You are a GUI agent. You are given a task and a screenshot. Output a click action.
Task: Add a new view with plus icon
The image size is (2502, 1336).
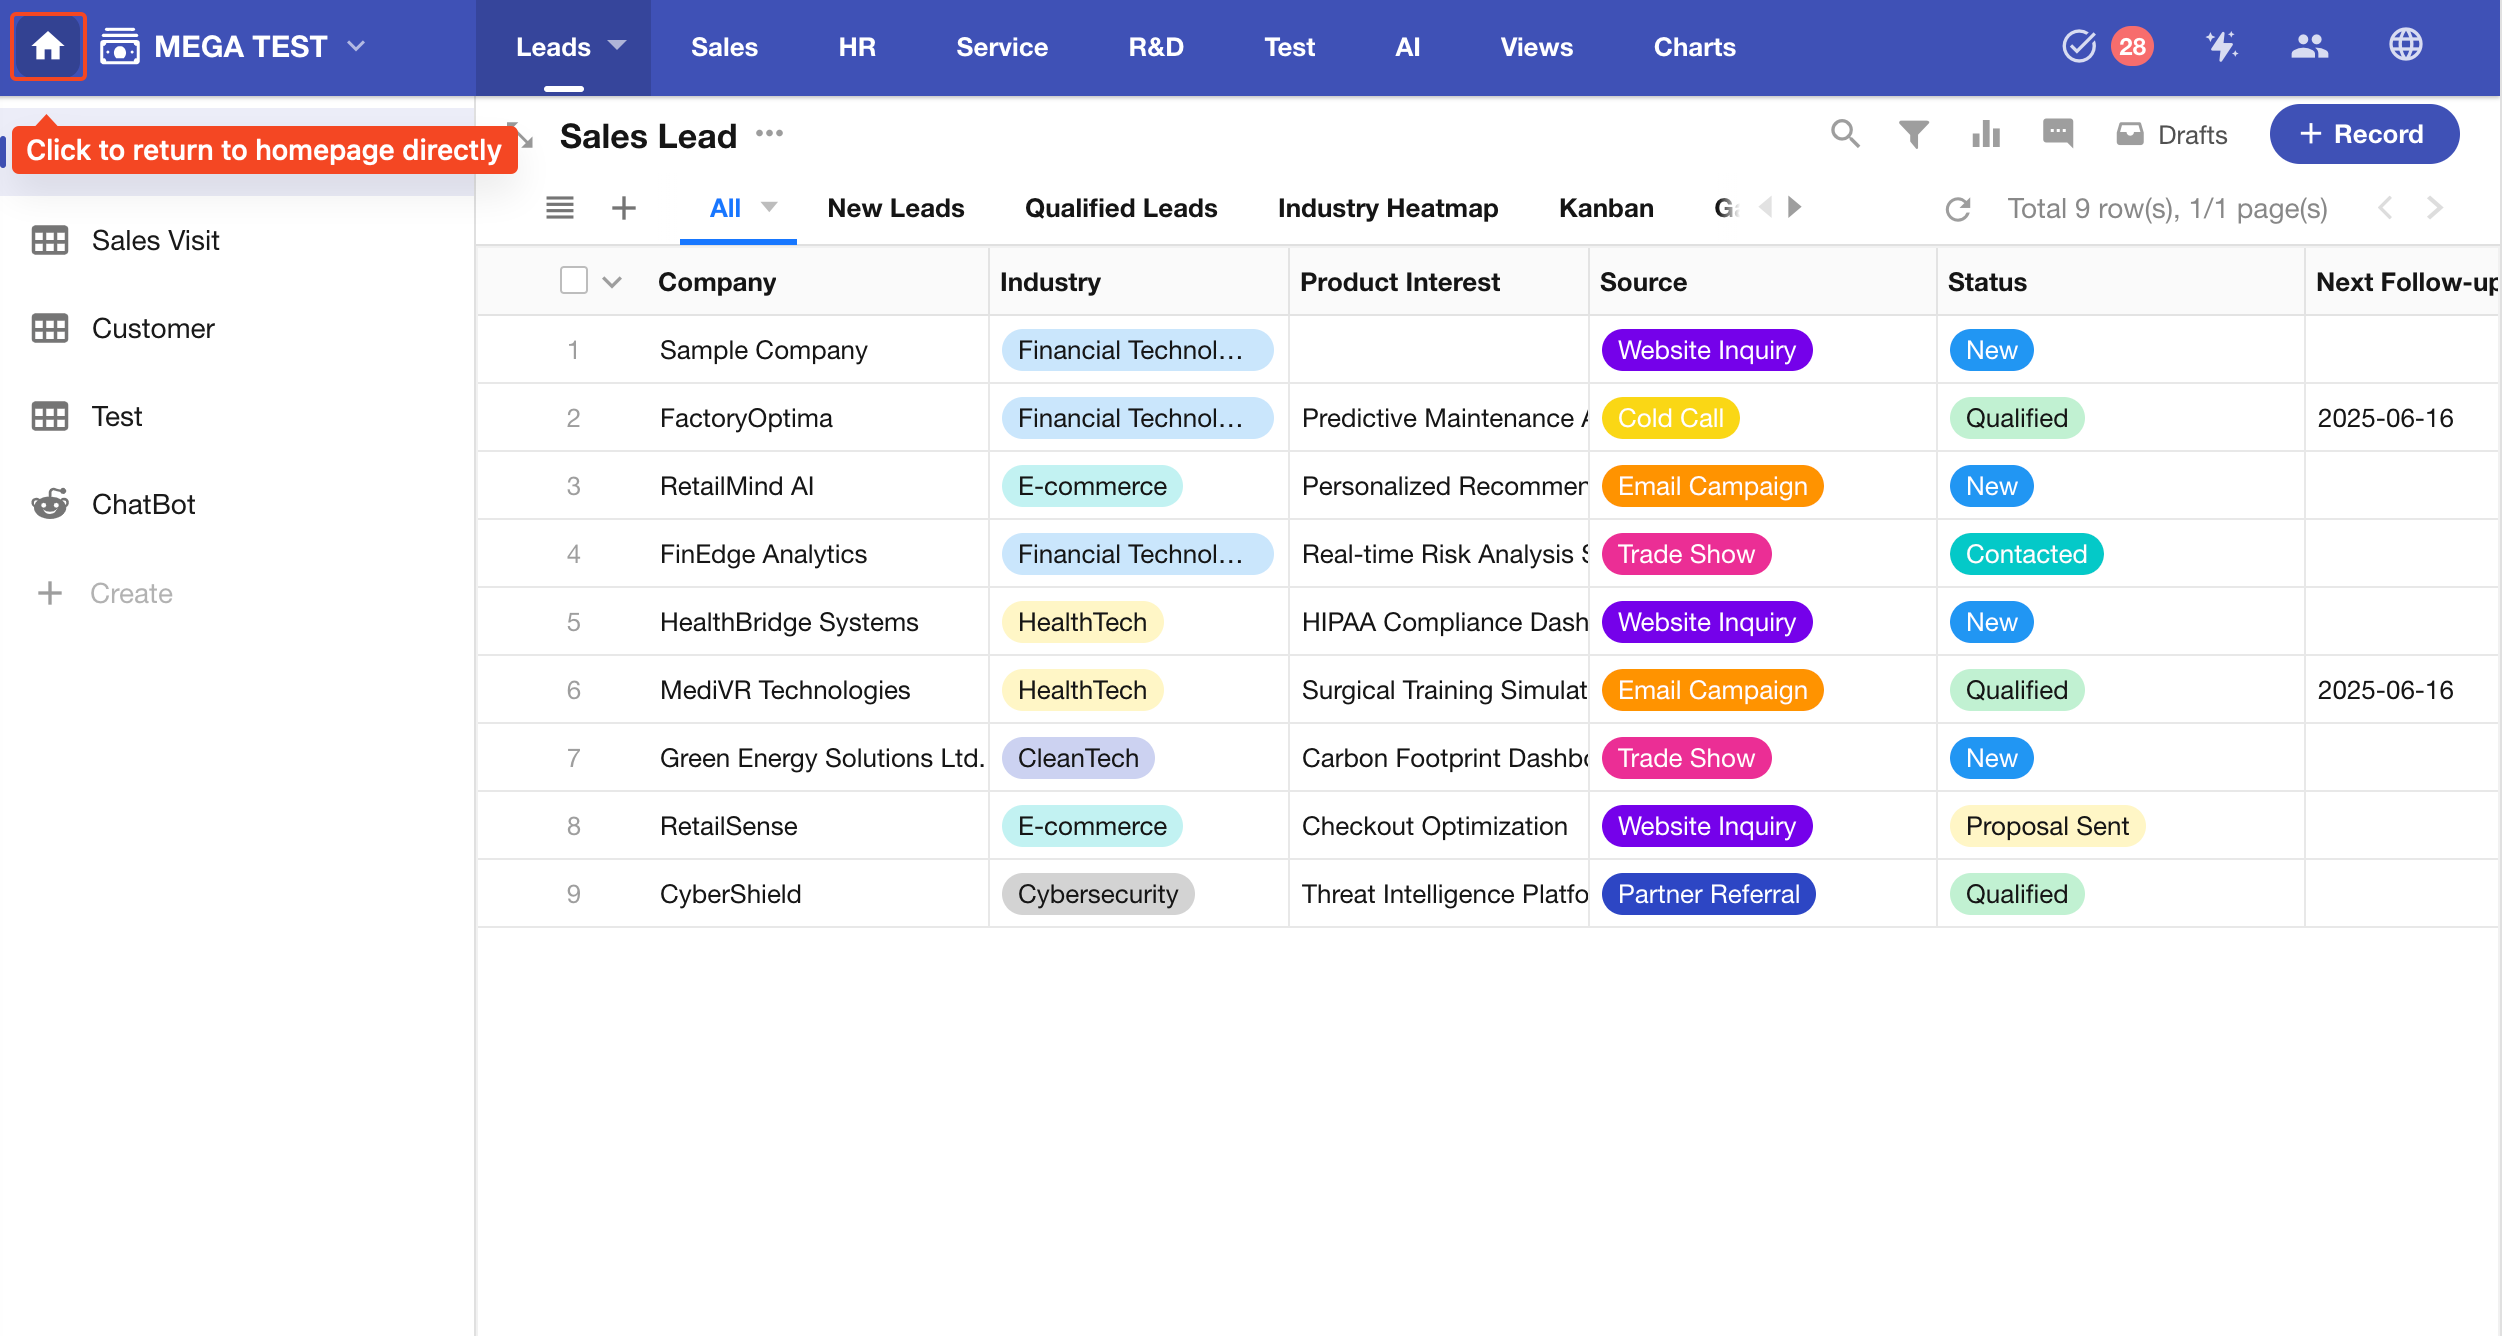(623, 208)
